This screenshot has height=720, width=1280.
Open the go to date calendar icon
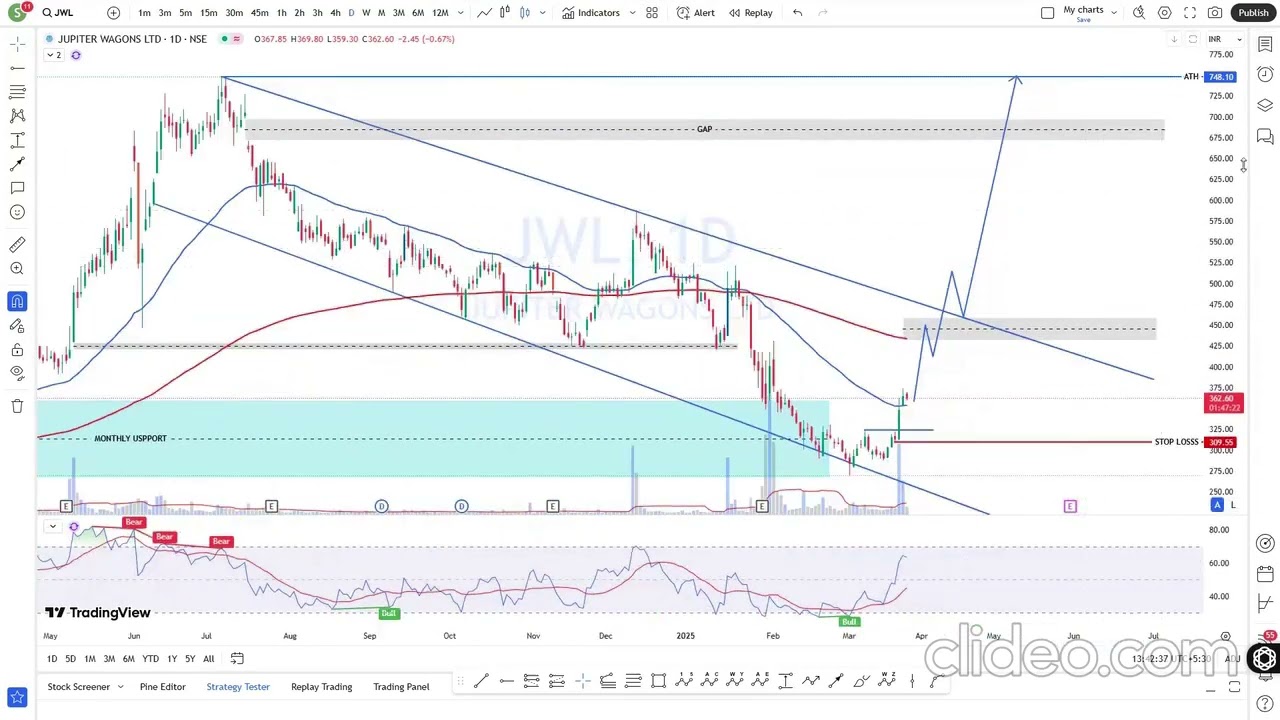pyautogui.click(x=237, y=658)
